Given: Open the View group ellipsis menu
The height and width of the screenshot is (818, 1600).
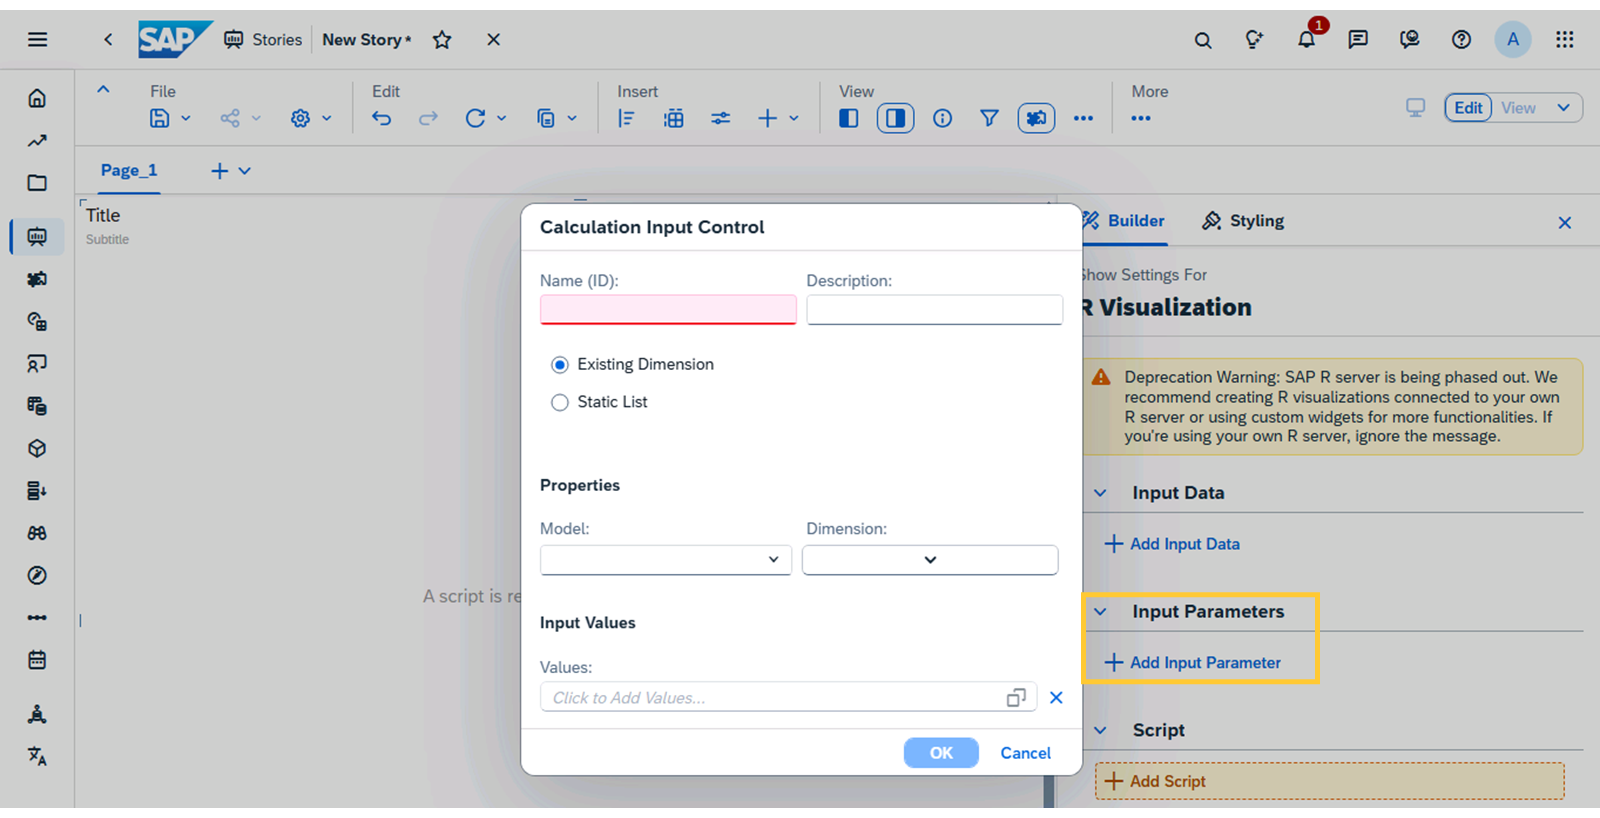Looking at the screenshot, I should (1083, 118).
